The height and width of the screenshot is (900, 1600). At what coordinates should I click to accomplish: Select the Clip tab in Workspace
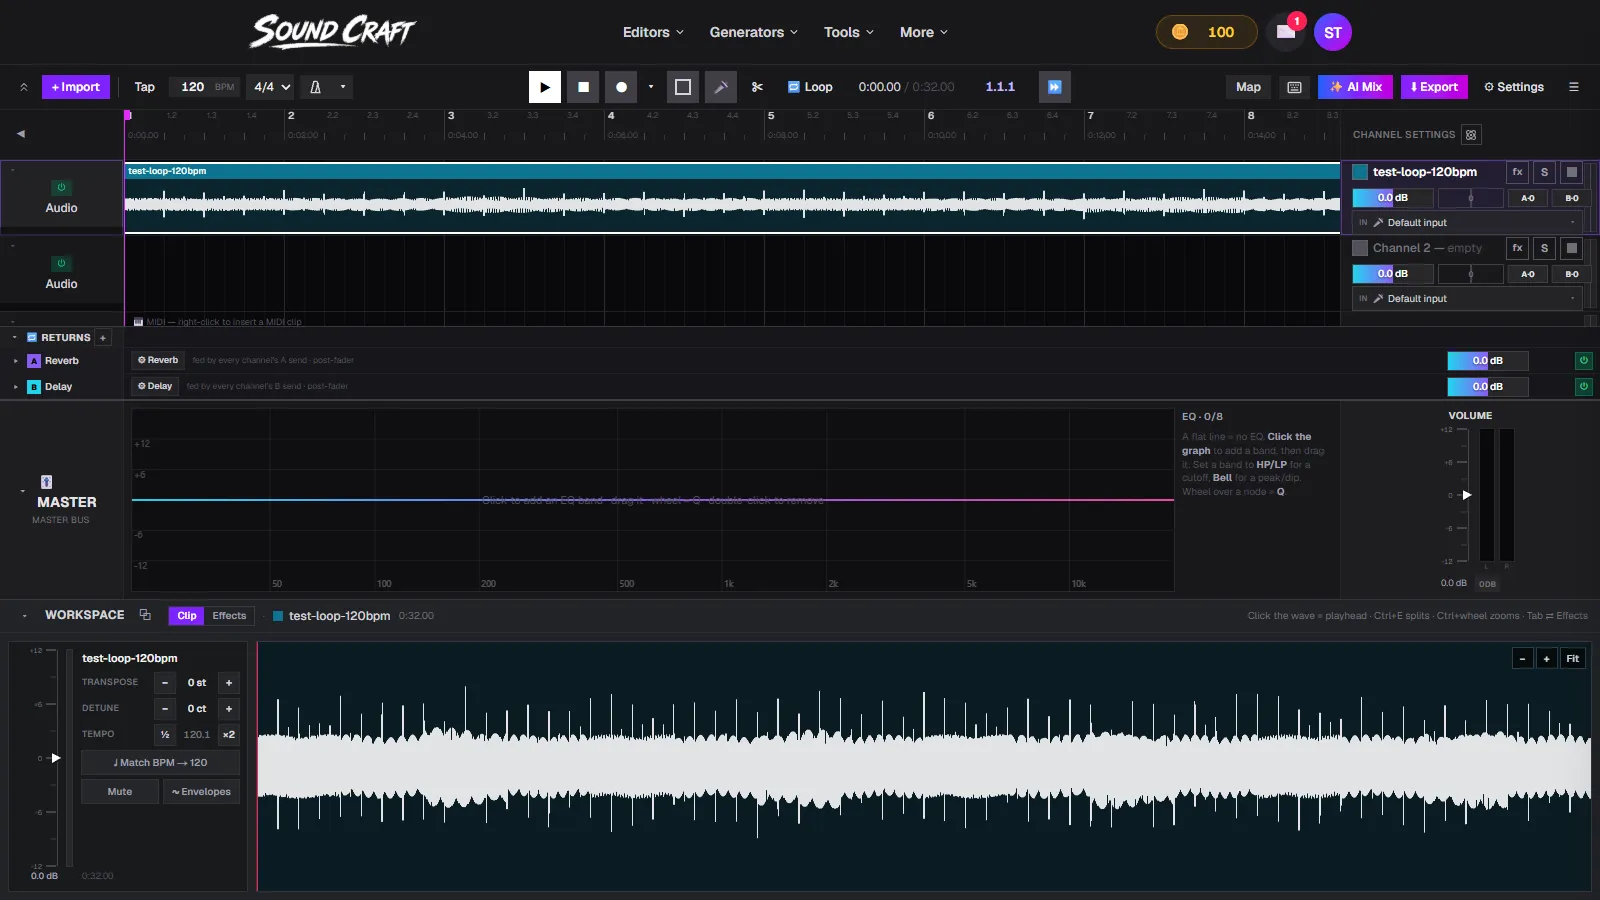pyautogui.click(x=187, y=616)
